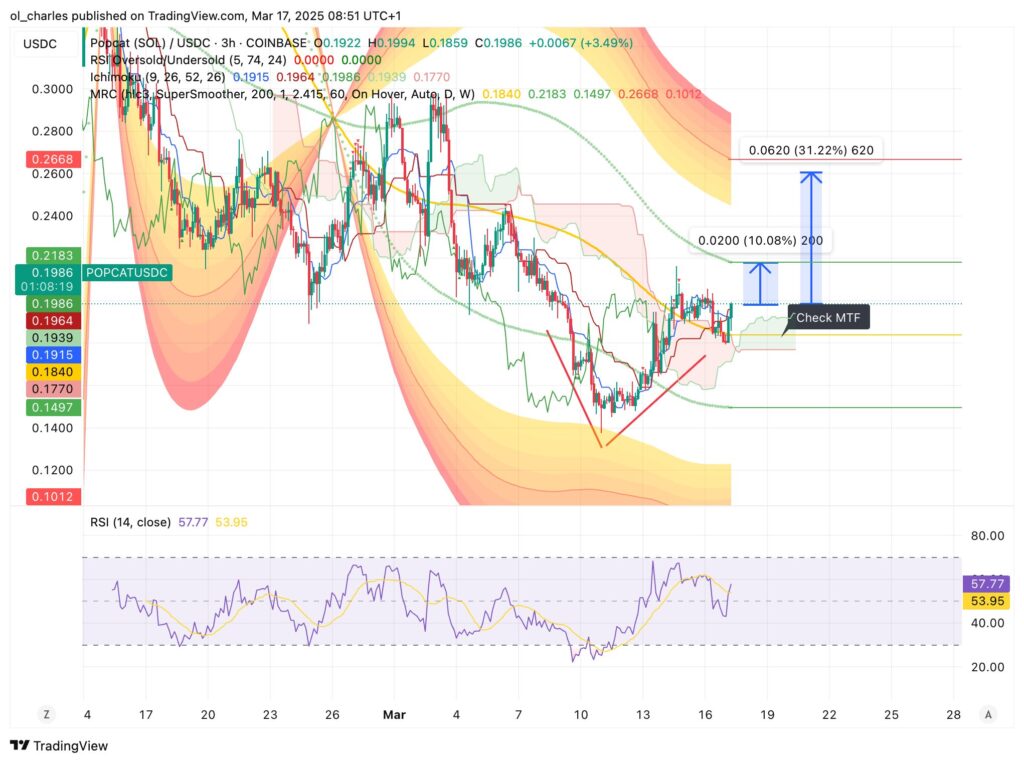The height and width of the screenshot is (763, 1024).
Task: Select the RSI Oversold/Undersold indicator legend
Action: pos(188,60)
